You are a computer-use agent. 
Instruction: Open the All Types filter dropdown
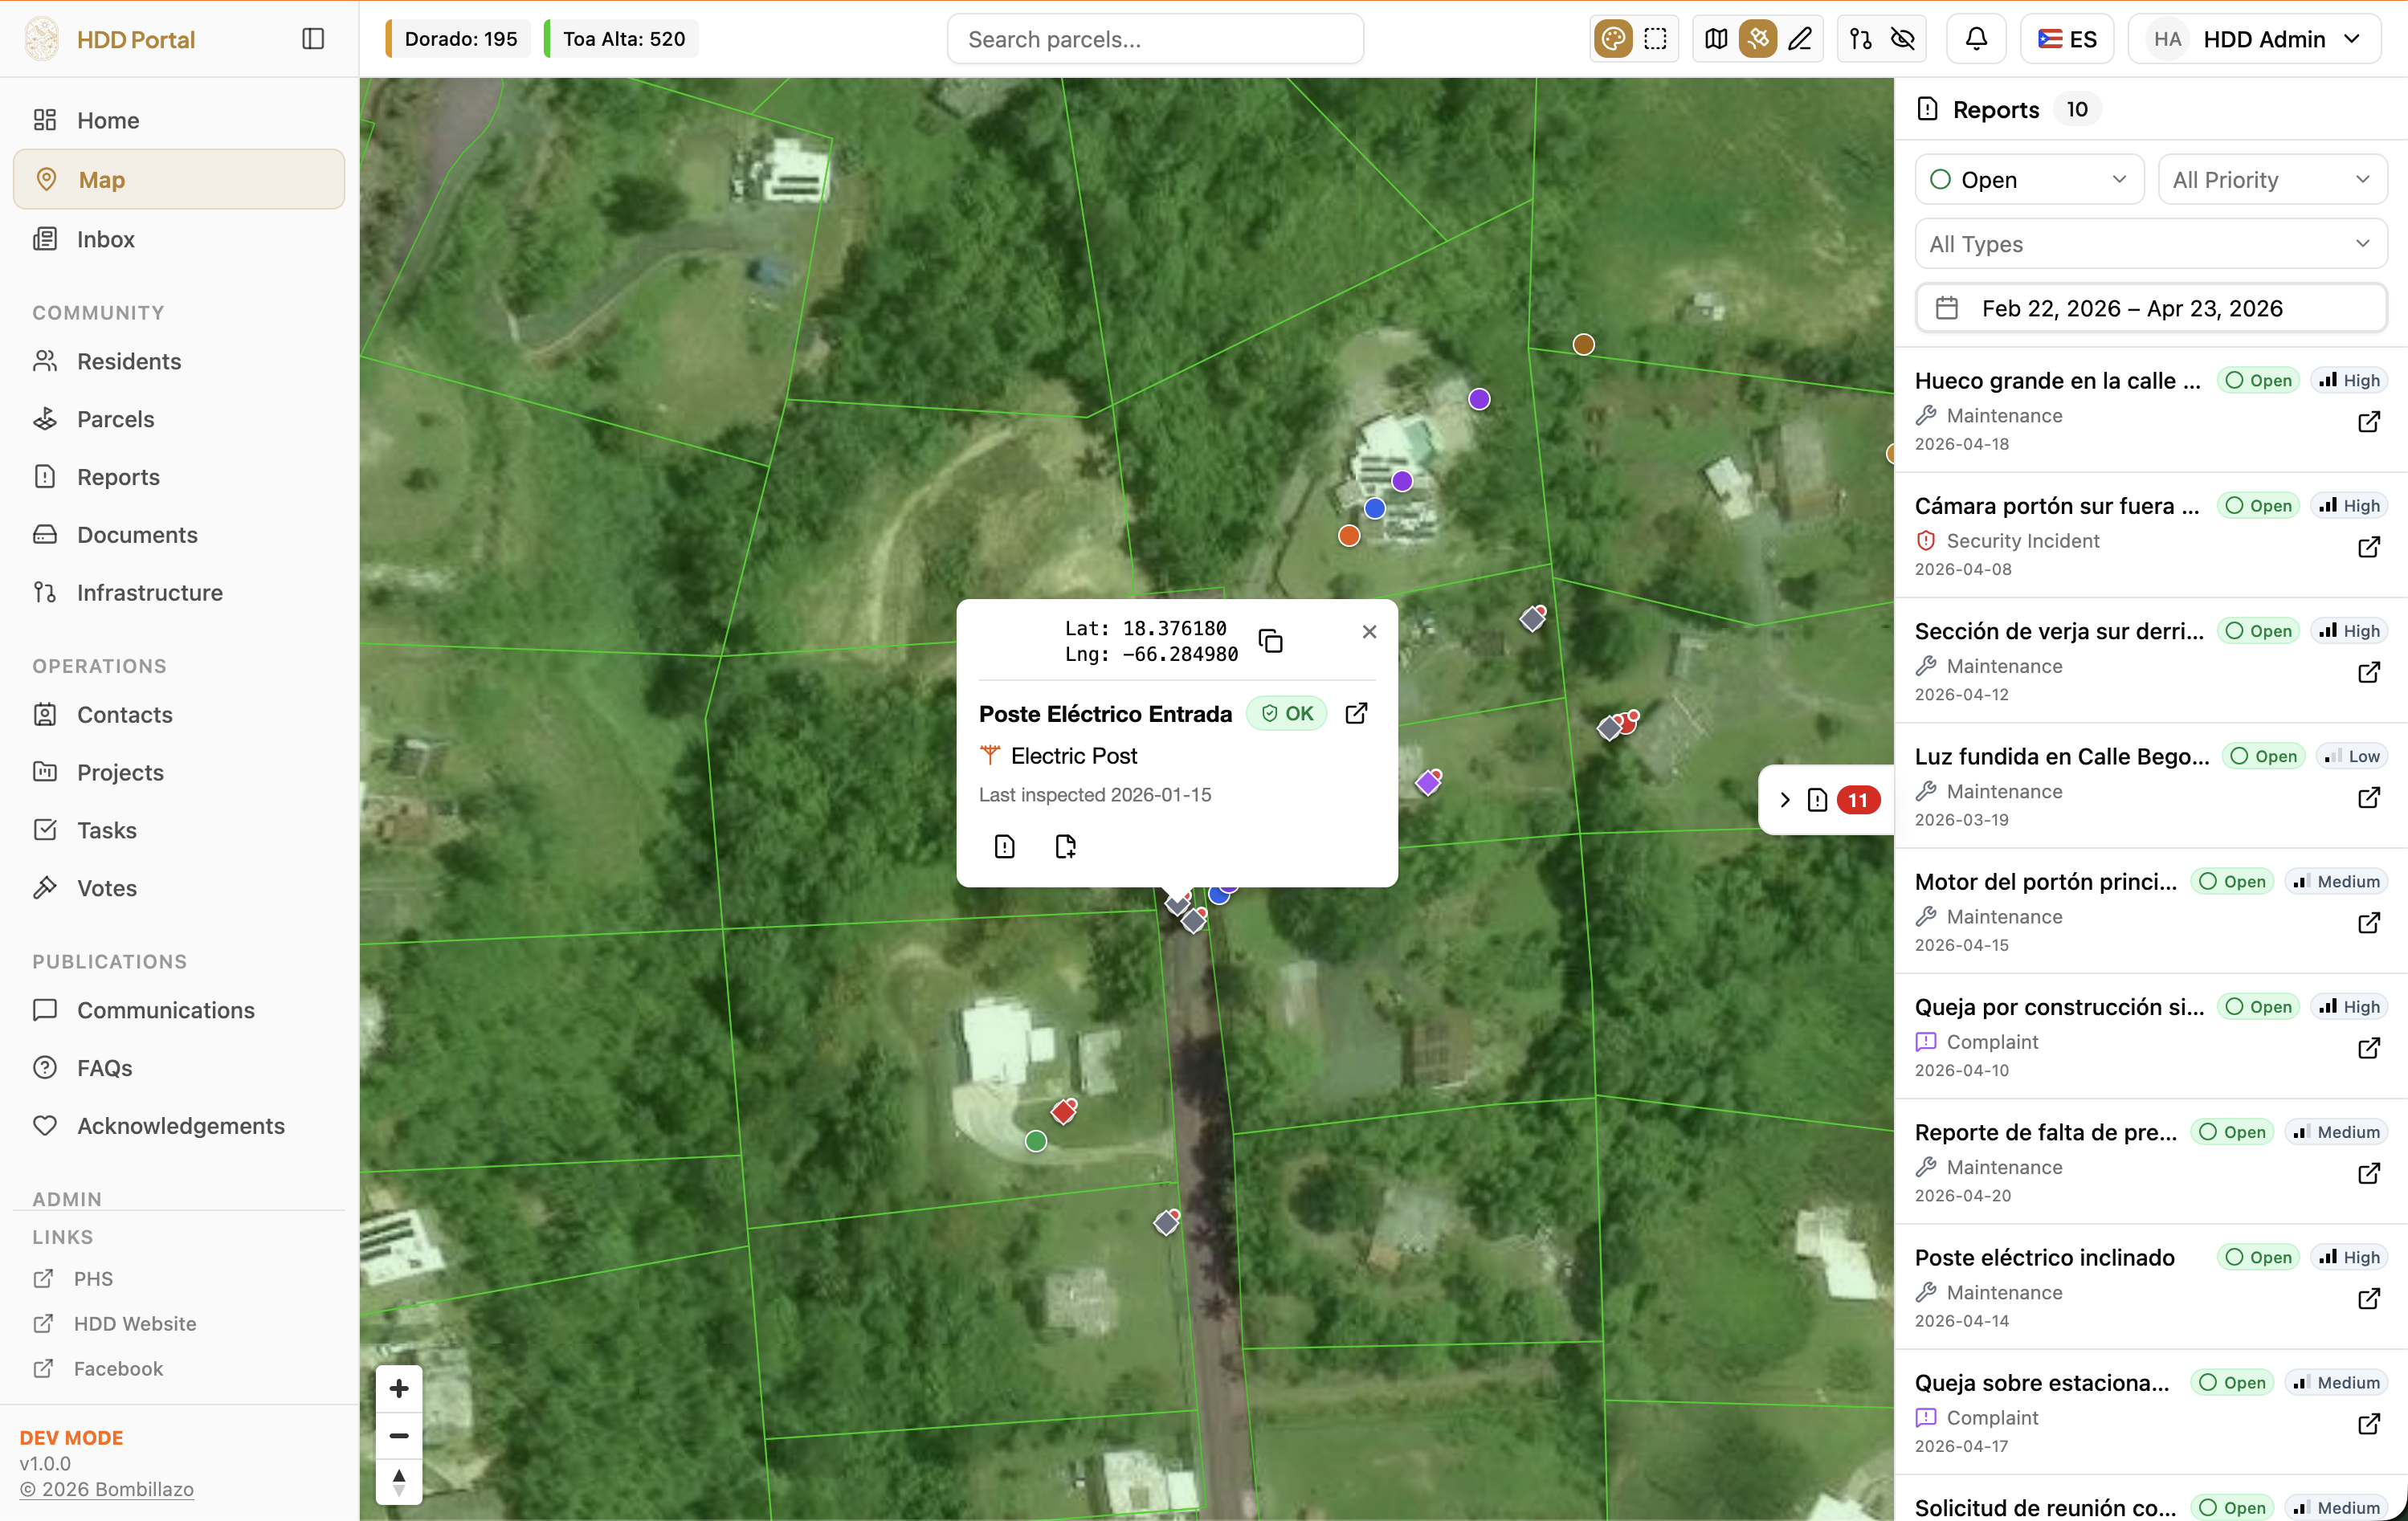tap(2151, 244)
